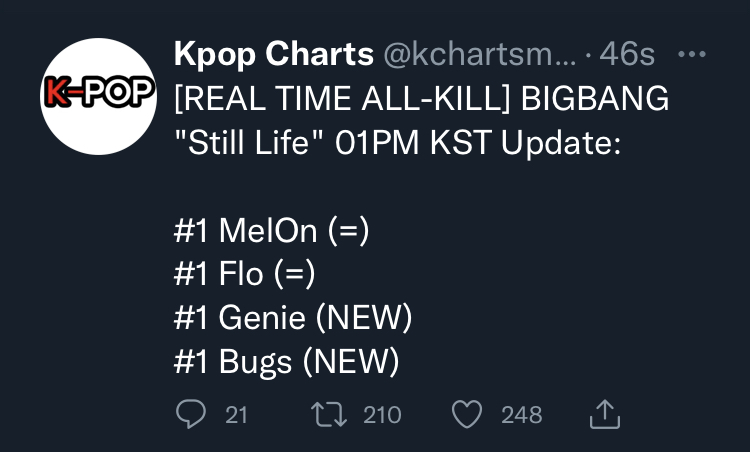Open the share tweet upload icon
750x452 pixels.
pyautogui.click(x=605, y=414)
